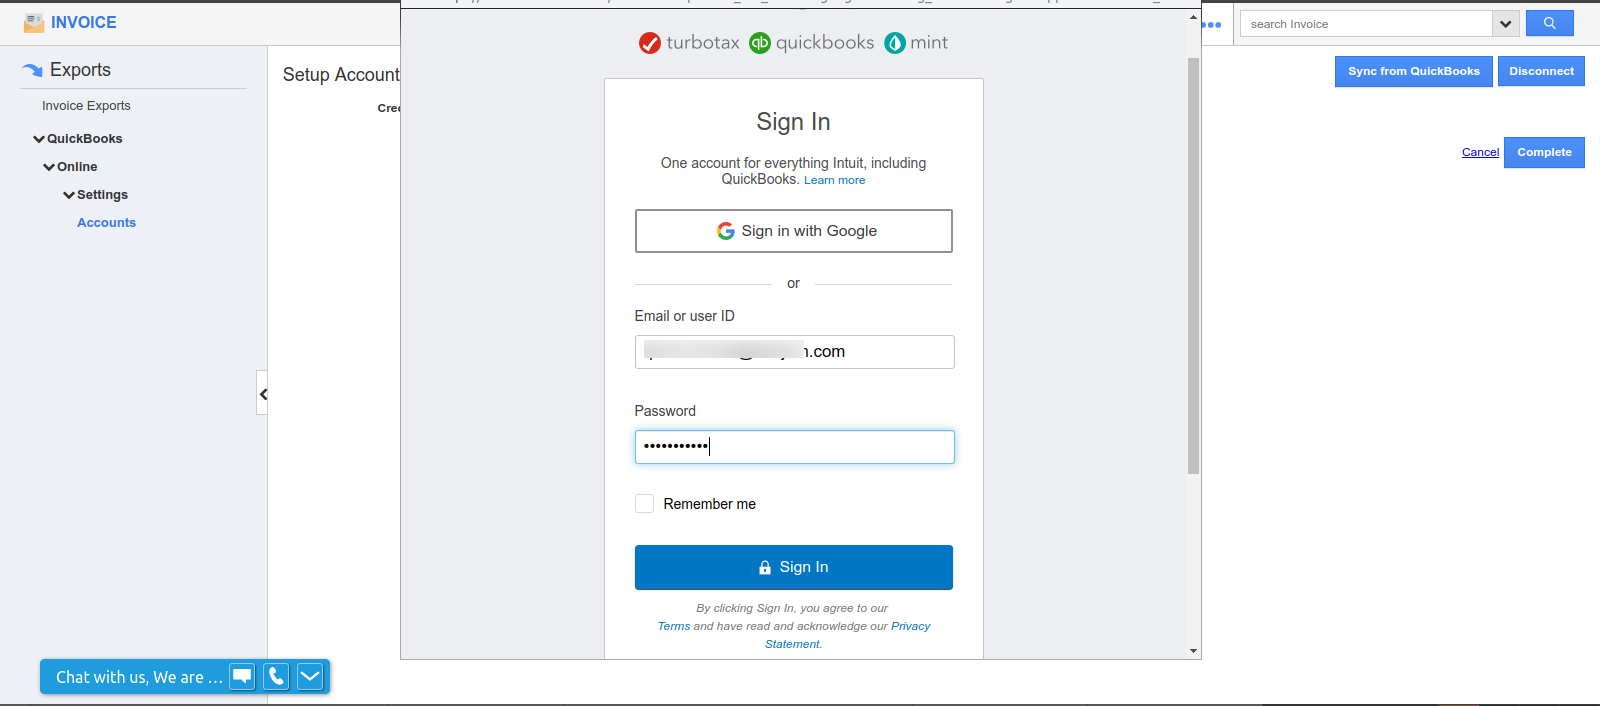Click the Cancel link

(1480, 152)
